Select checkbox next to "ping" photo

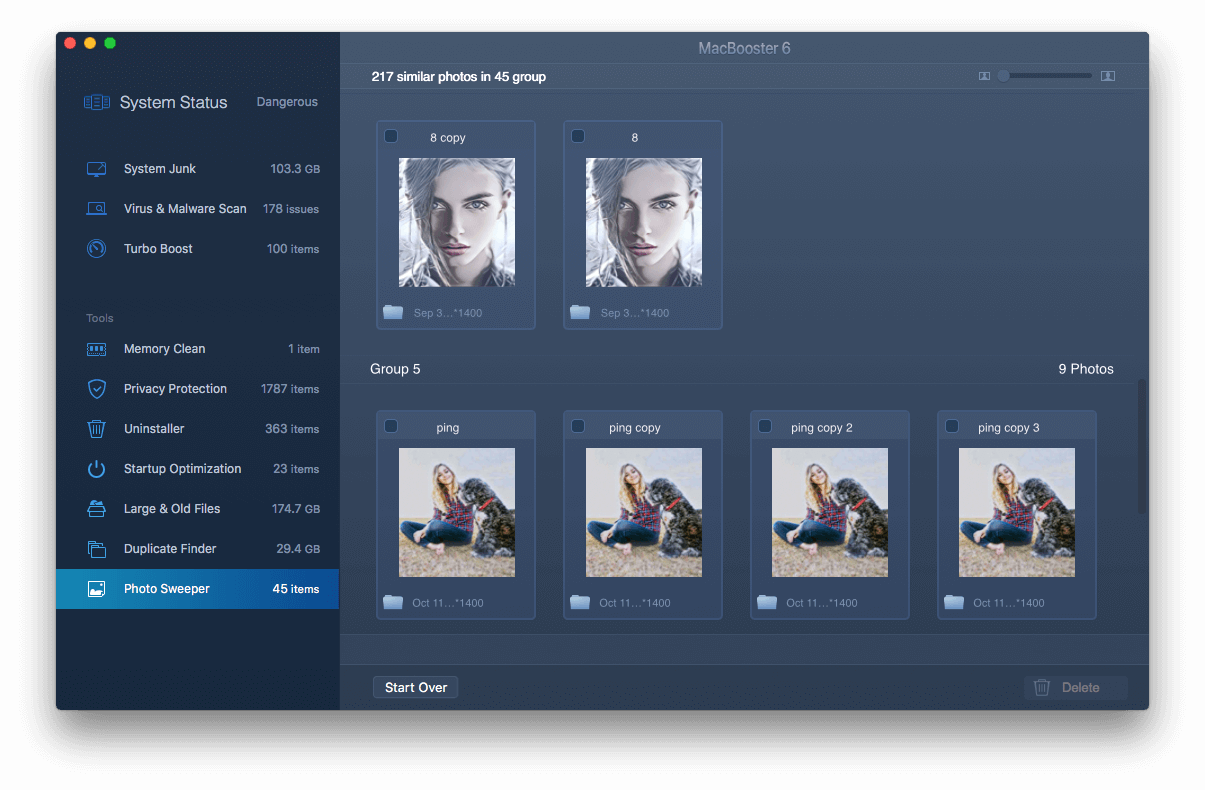[x=391, y=426]
